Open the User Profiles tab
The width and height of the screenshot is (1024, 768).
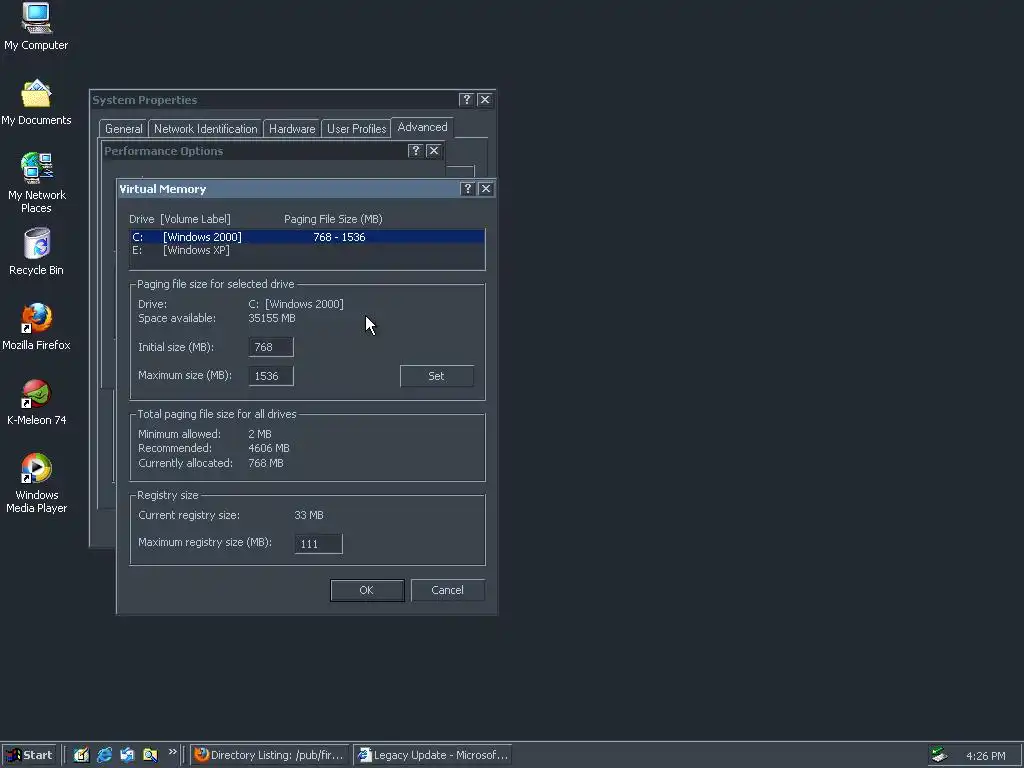click(357, 129)
